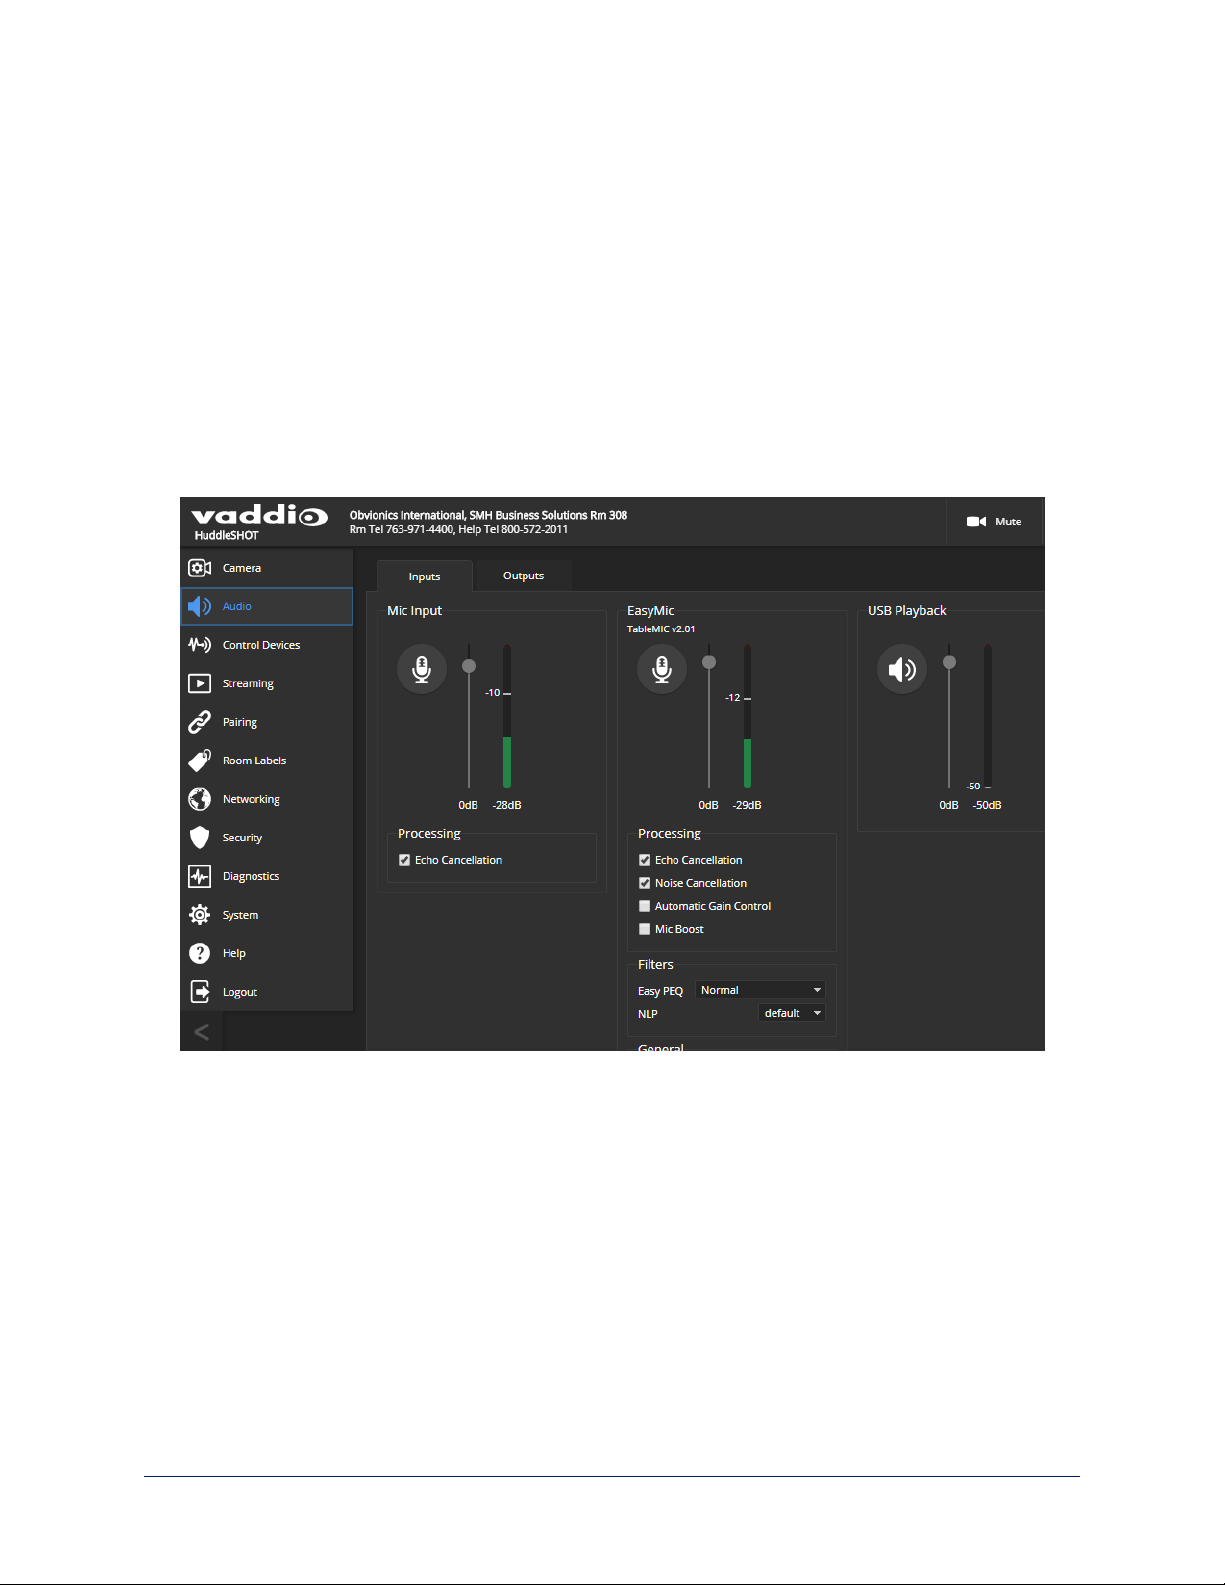Viewport: 1225px width, 1585px height.
Task: Uncheck Mic Input Echo Cancellation
Action: click(405, 860)
